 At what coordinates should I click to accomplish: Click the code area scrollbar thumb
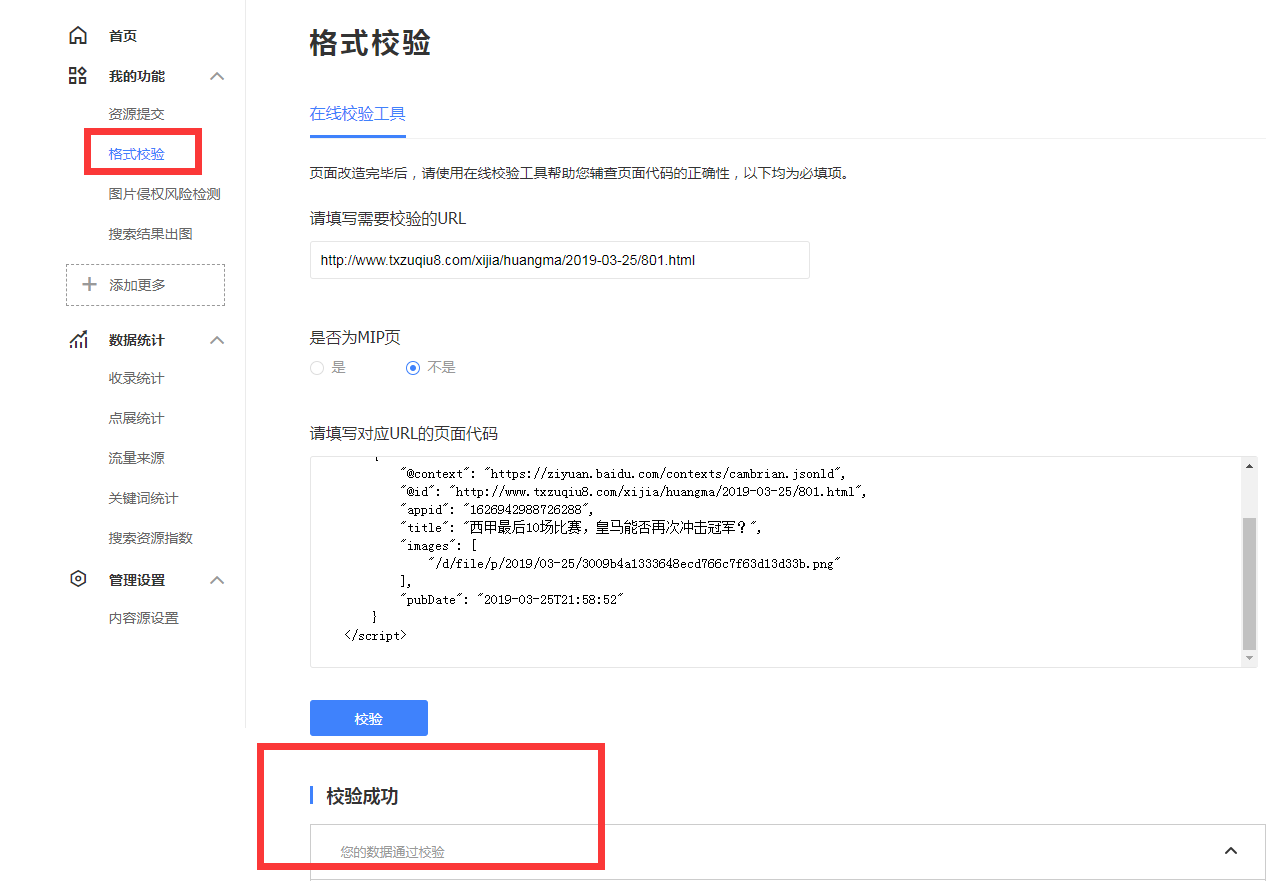(x=1249, y=583)
